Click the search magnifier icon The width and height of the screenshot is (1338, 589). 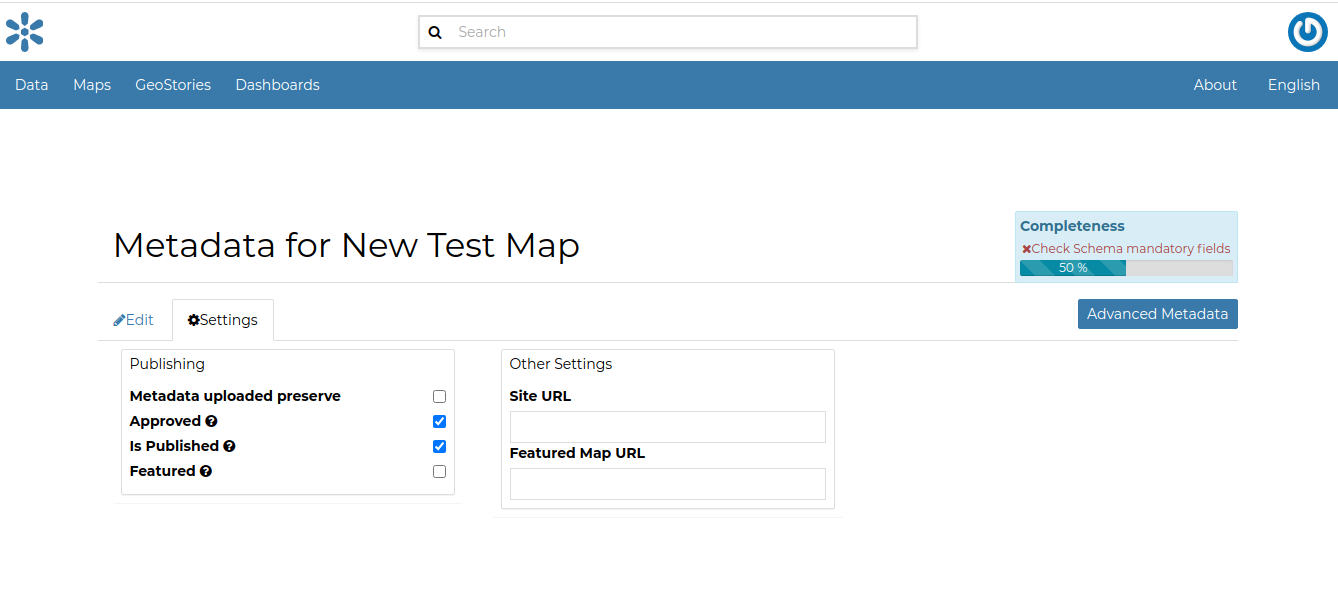click(435, 32)
